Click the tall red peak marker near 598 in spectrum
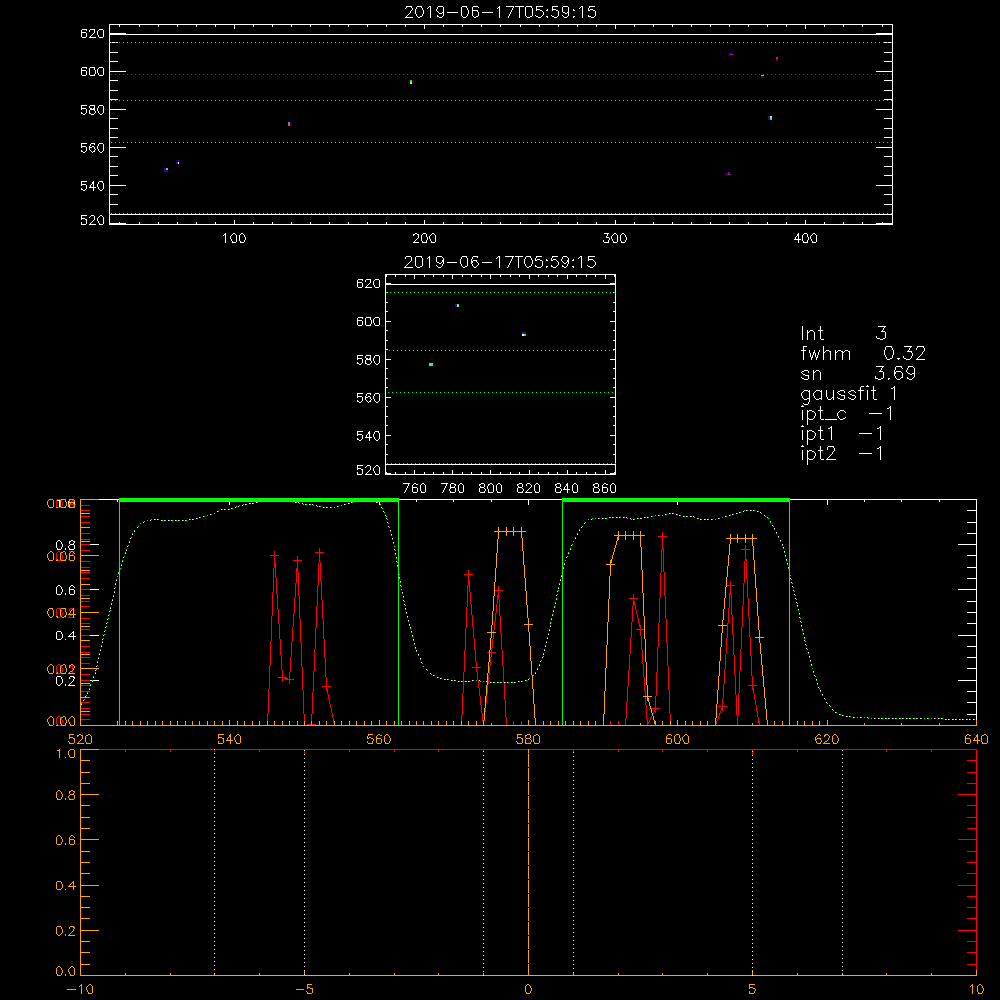This screenshot has width=1000, height=1000. [x=663, y=536]
